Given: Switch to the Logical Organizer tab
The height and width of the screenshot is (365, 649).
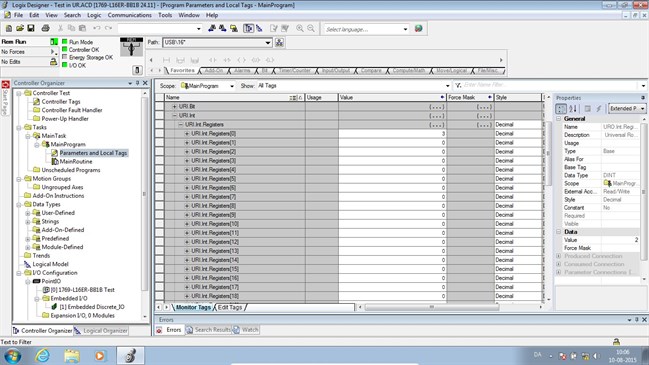Looking at the screenshot, I should tap(105, 331).
